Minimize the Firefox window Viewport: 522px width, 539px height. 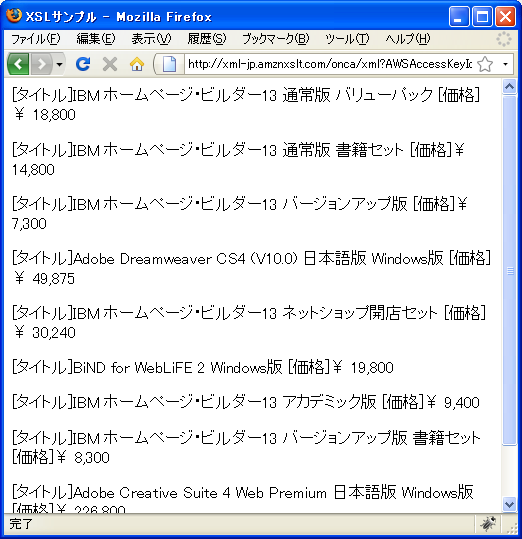pyautogui.click(x=459, y=16)
